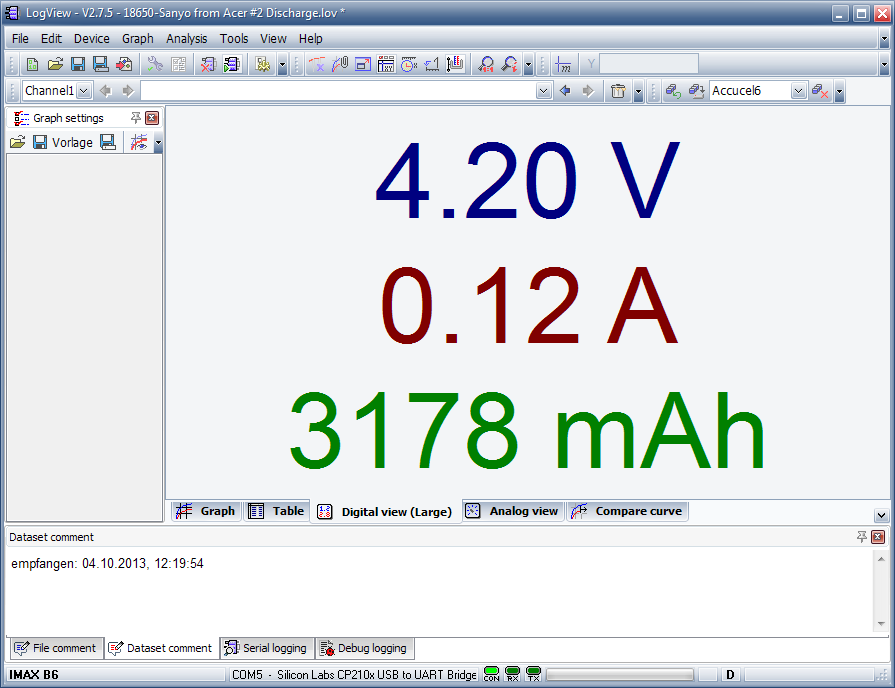895x688 pixels.
Task: Open the Serial logging tab
Action: 267,648
